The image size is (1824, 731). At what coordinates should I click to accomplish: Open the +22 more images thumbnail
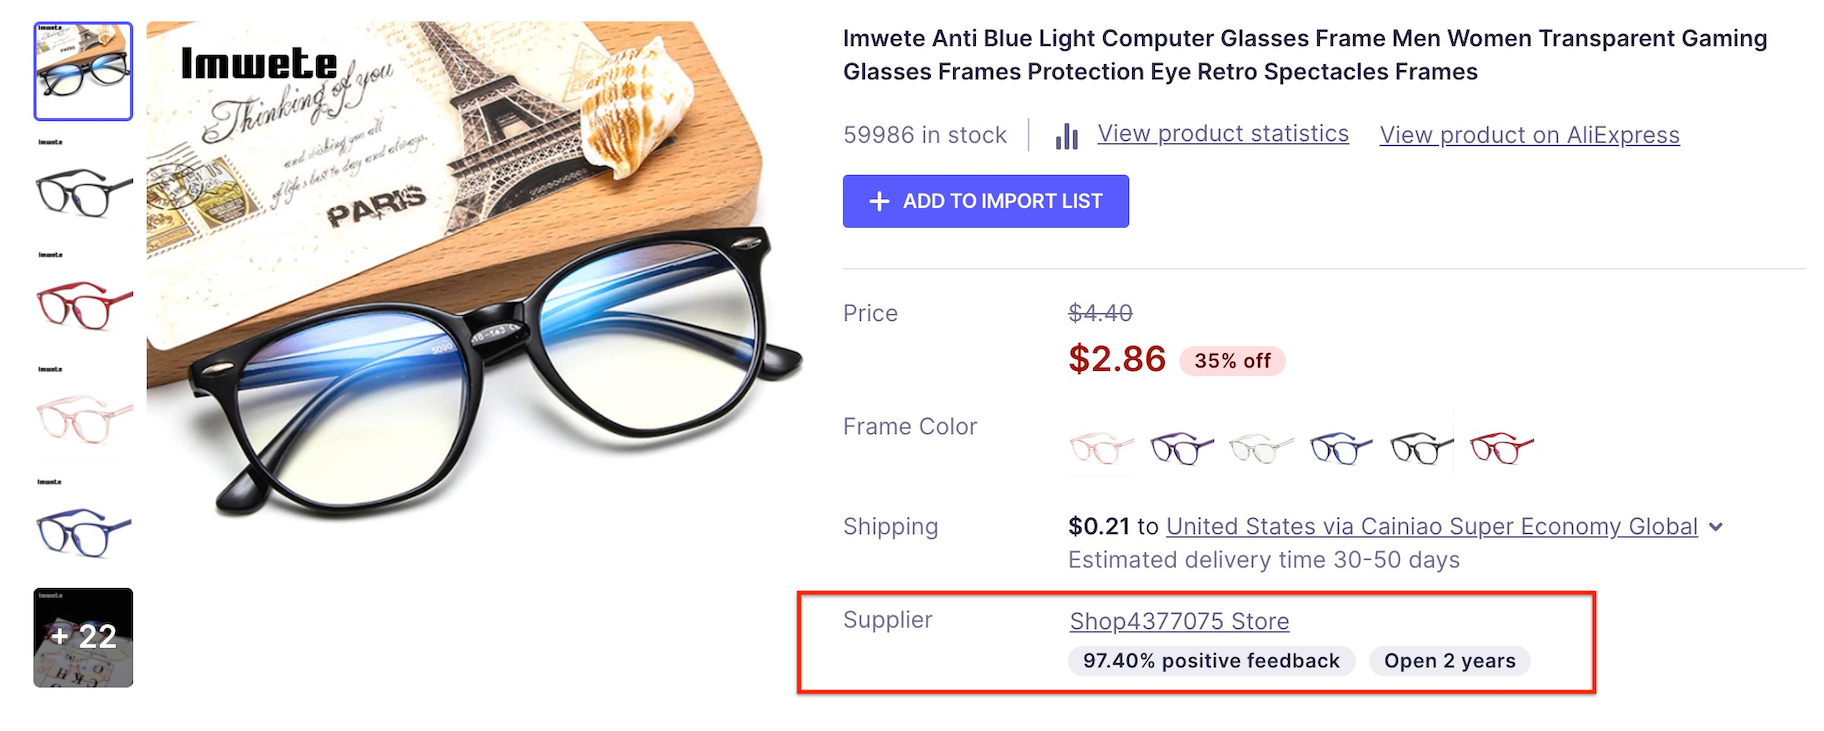[83, 637]
